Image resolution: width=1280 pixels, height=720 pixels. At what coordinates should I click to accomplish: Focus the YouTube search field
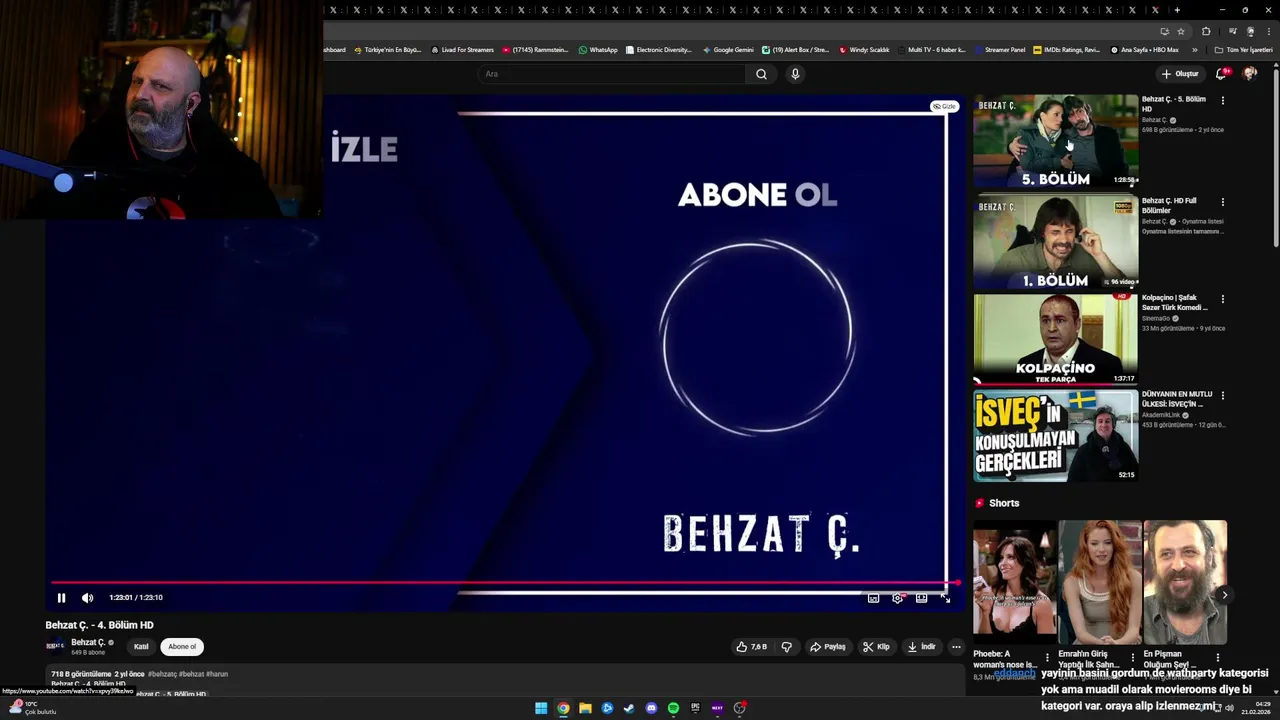click(611, 74)
